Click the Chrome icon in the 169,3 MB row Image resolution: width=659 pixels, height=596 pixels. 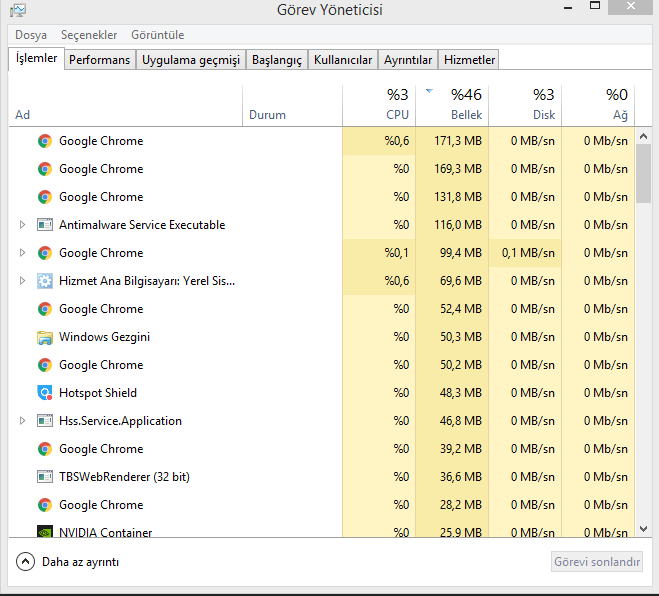click(45, 169)
